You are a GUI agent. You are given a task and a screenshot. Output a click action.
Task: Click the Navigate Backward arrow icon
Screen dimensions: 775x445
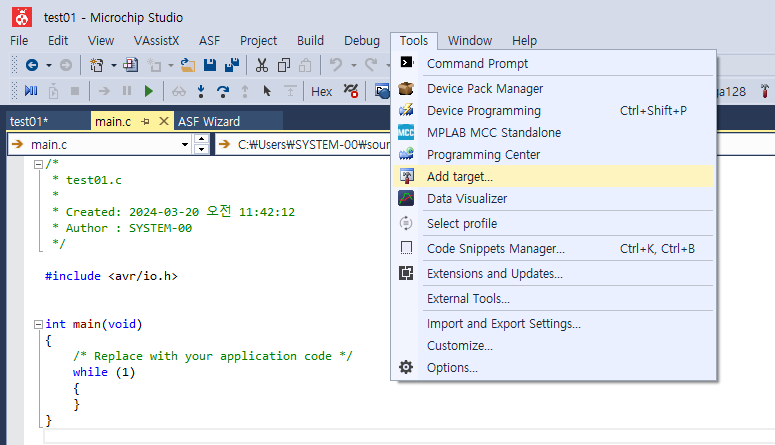pyautogui.click(x=32, y=65)
